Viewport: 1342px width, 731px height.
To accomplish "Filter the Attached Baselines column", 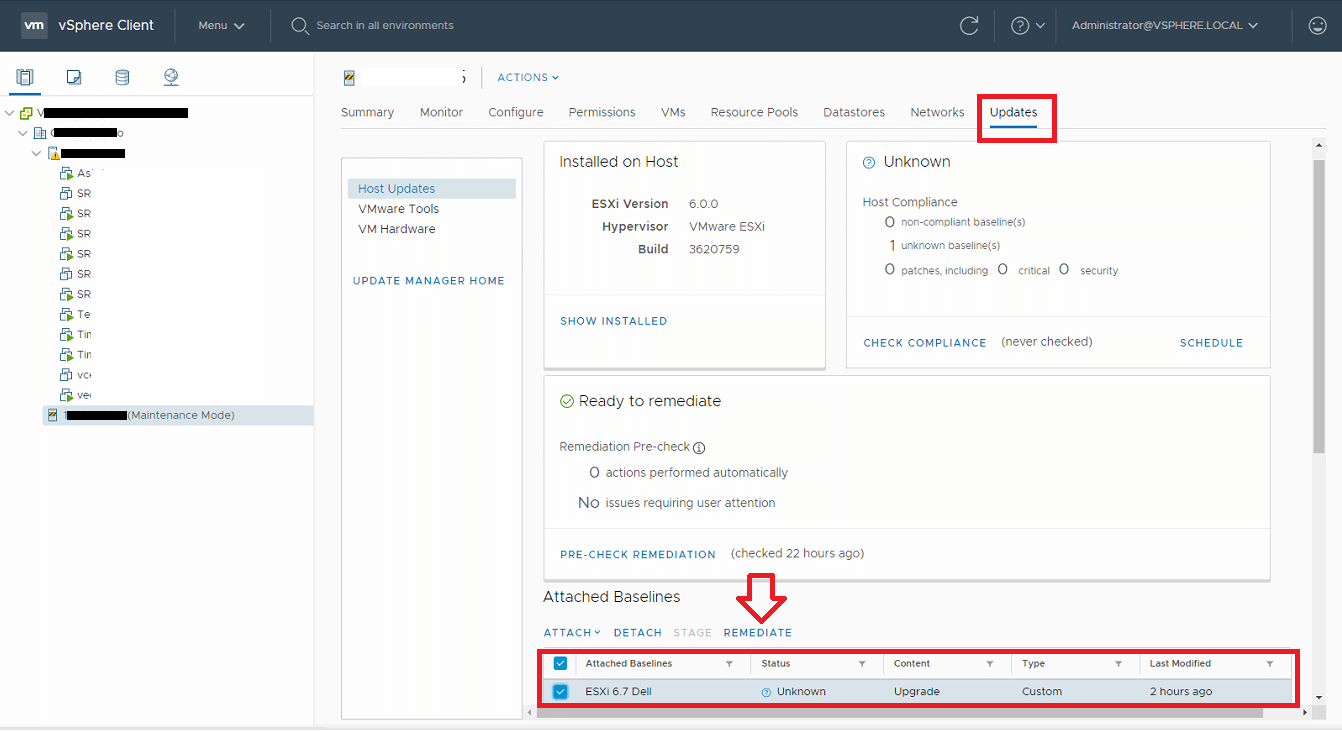I will 729,664.
